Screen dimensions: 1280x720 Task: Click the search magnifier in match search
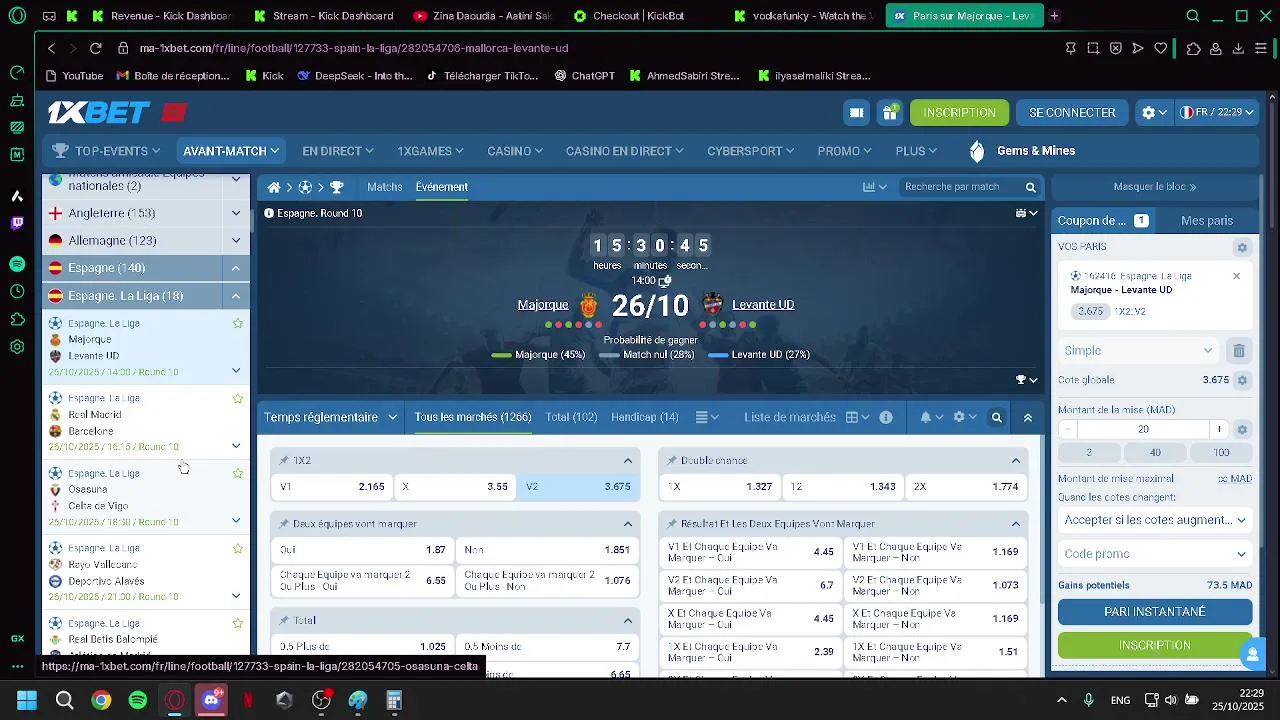[x=1030, y=187]
